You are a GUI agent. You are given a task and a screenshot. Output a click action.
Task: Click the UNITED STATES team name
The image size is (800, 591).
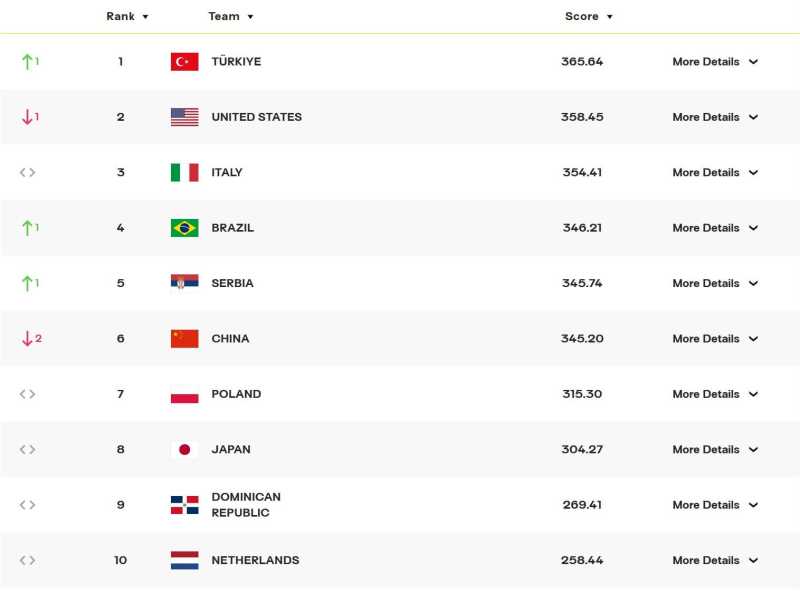[x=256, y=117]
